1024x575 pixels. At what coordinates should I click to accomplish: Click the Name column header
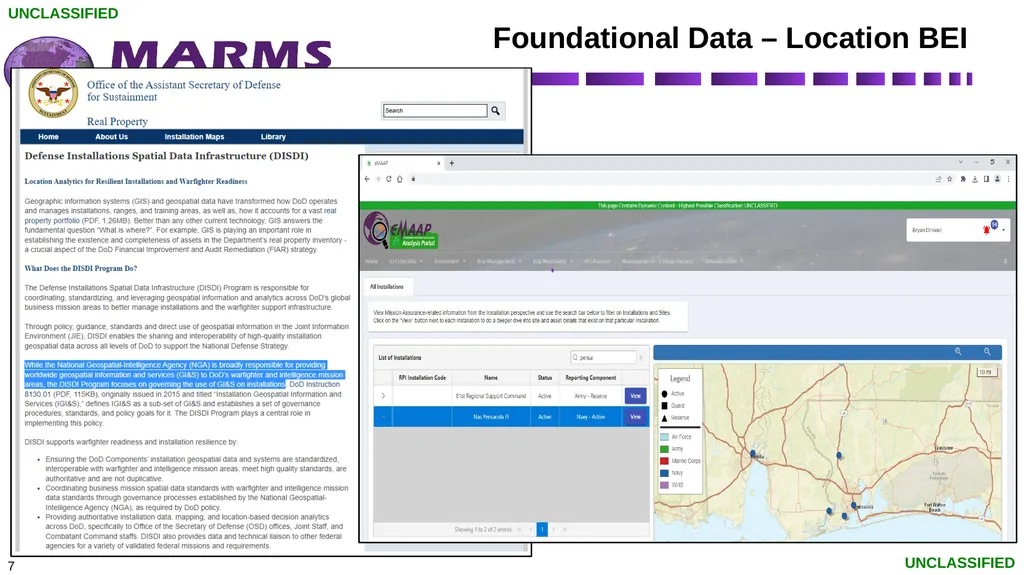coord(491,378)
